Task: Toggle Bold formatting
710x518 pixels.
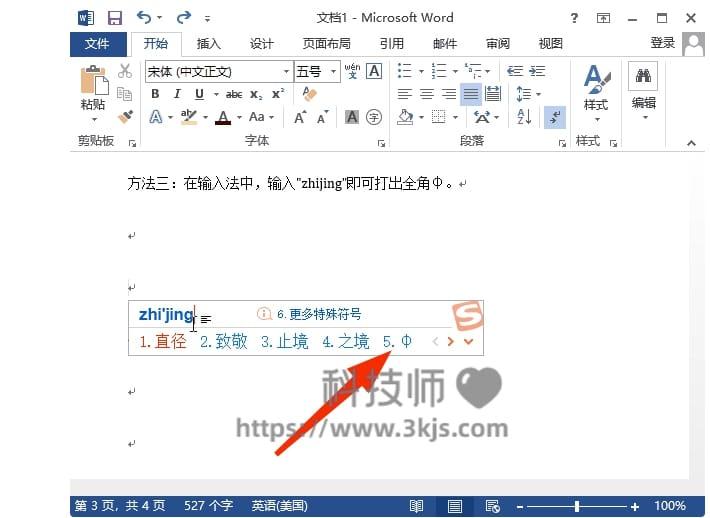Action: (155, 94)
